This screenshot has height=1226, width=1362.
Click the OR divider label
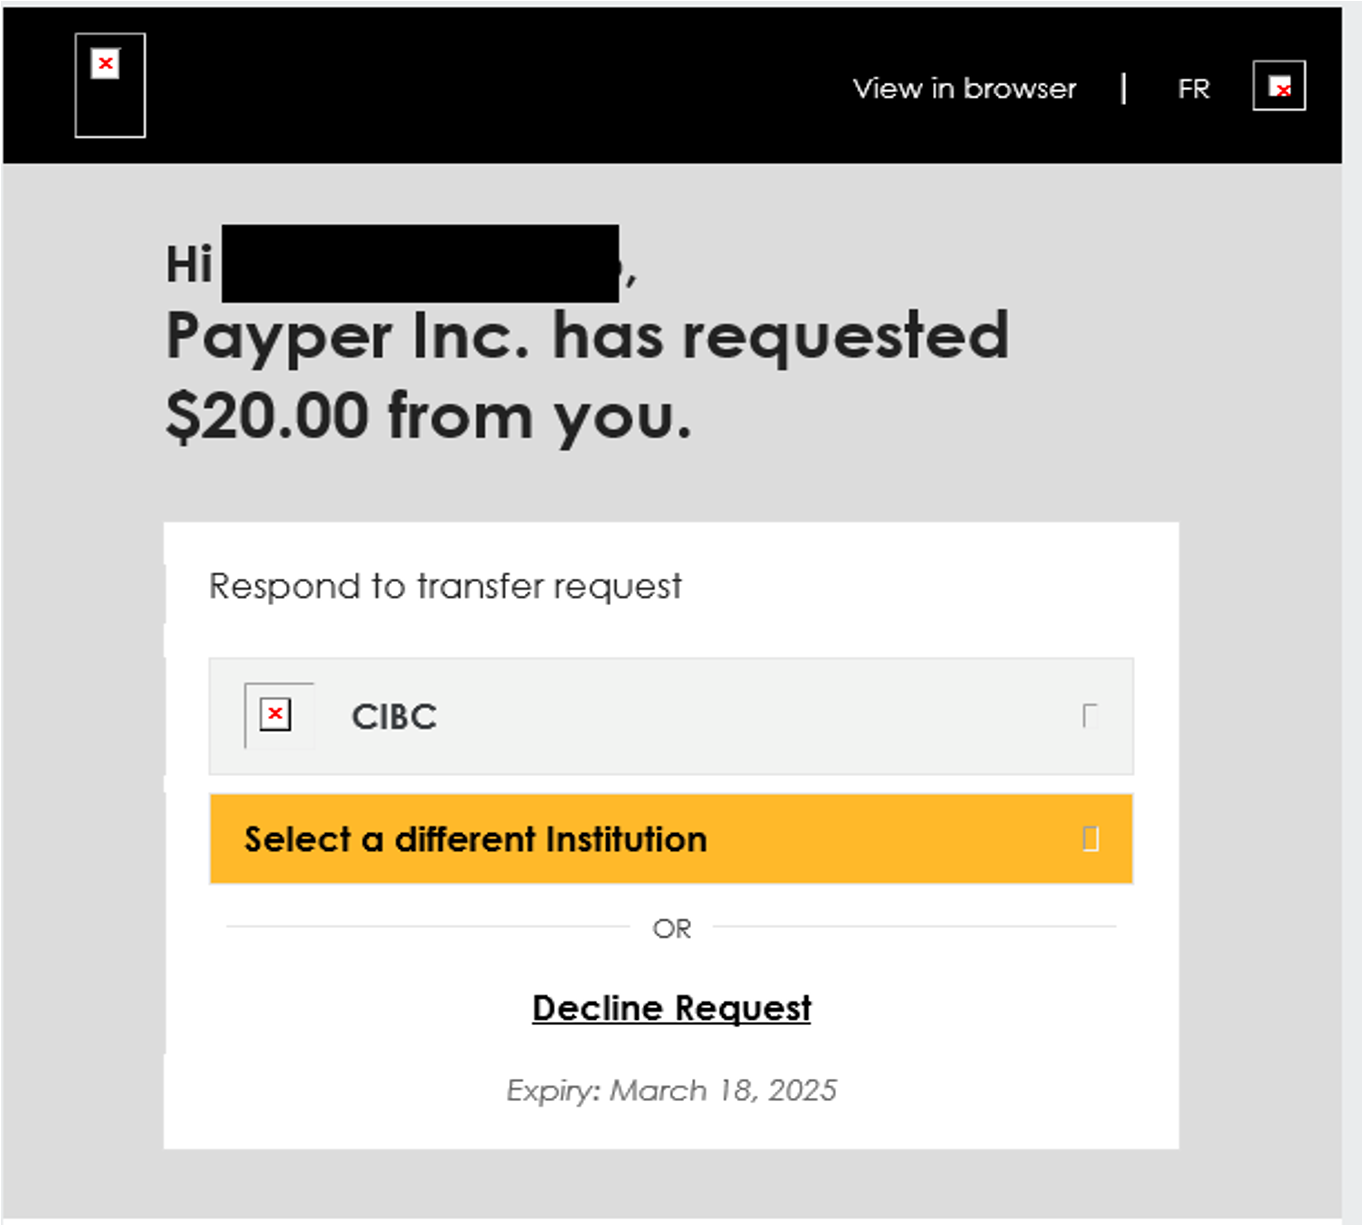[671, 929]
